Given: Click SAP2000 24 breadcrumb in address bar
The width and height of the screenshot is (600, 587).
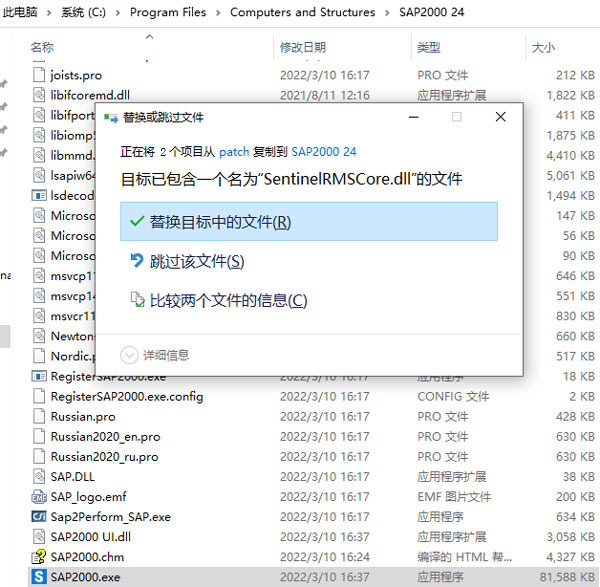Looking at the screenshot, I should [x=431, y=12].
